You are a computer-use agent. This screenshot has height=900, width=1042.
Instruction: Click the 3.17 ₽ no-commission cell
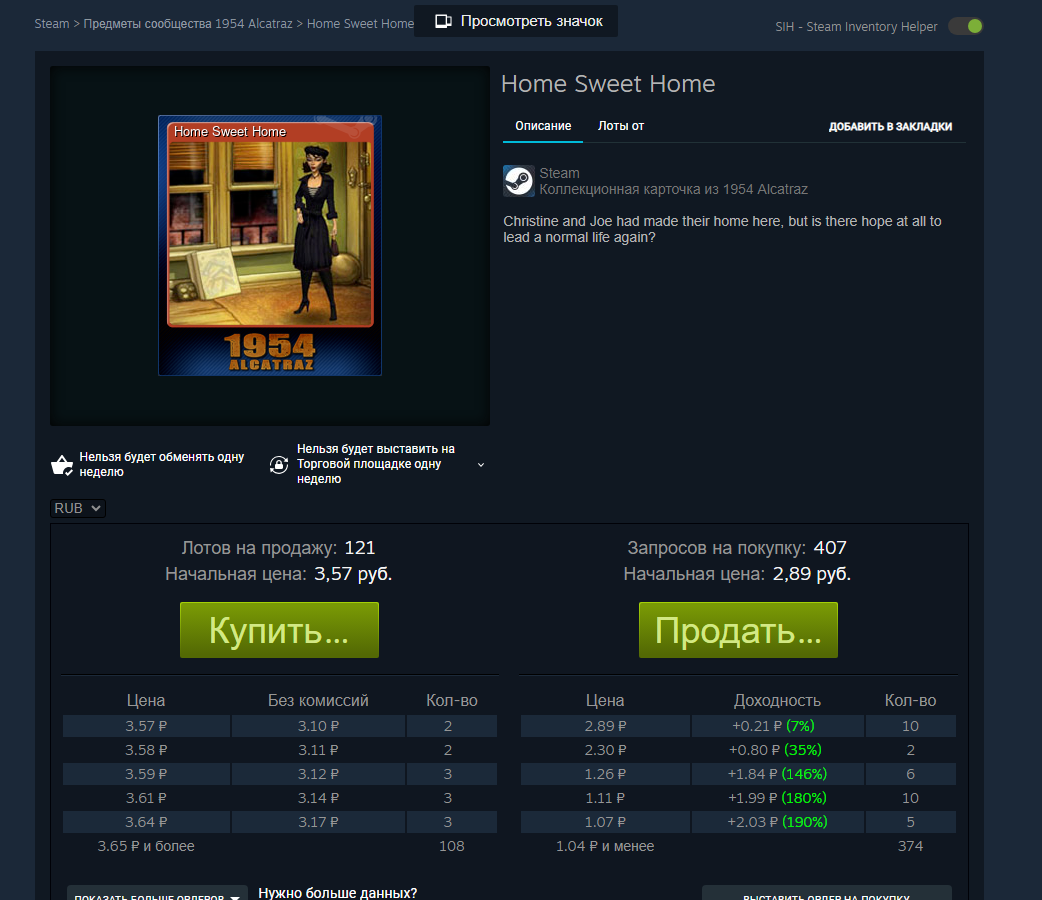[318, 822]
